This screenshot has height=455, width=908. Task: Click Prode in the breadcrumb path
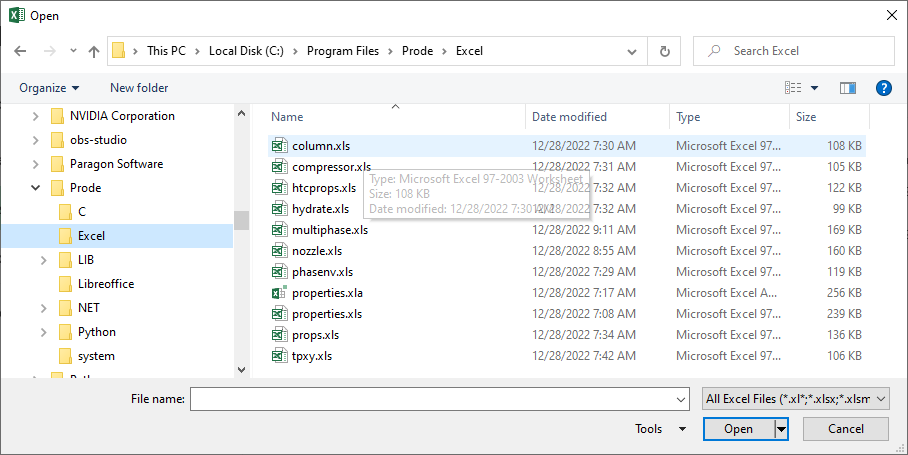tap(418, 51)
